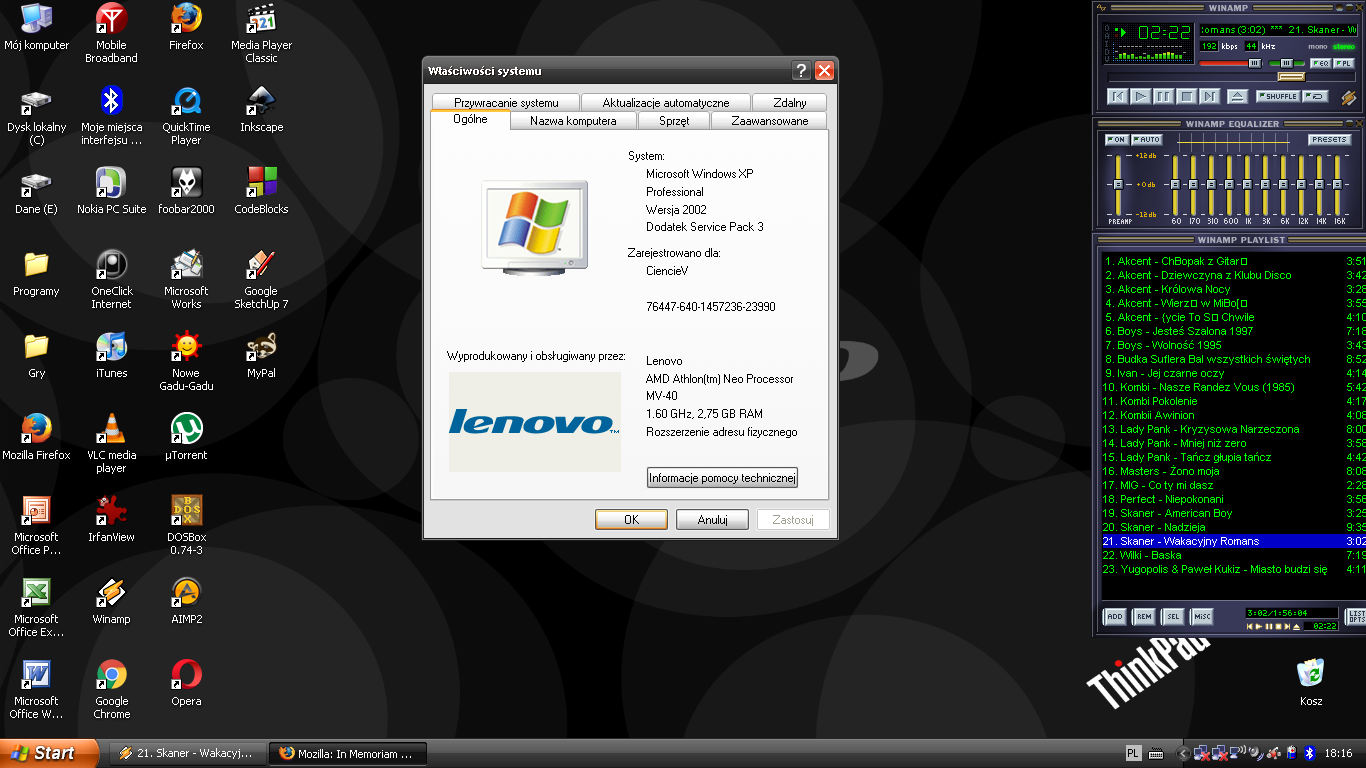Skip to previous track in Winamp main window
Viewport: 1366px width, 768px height.
click(x=1118, y=97)
